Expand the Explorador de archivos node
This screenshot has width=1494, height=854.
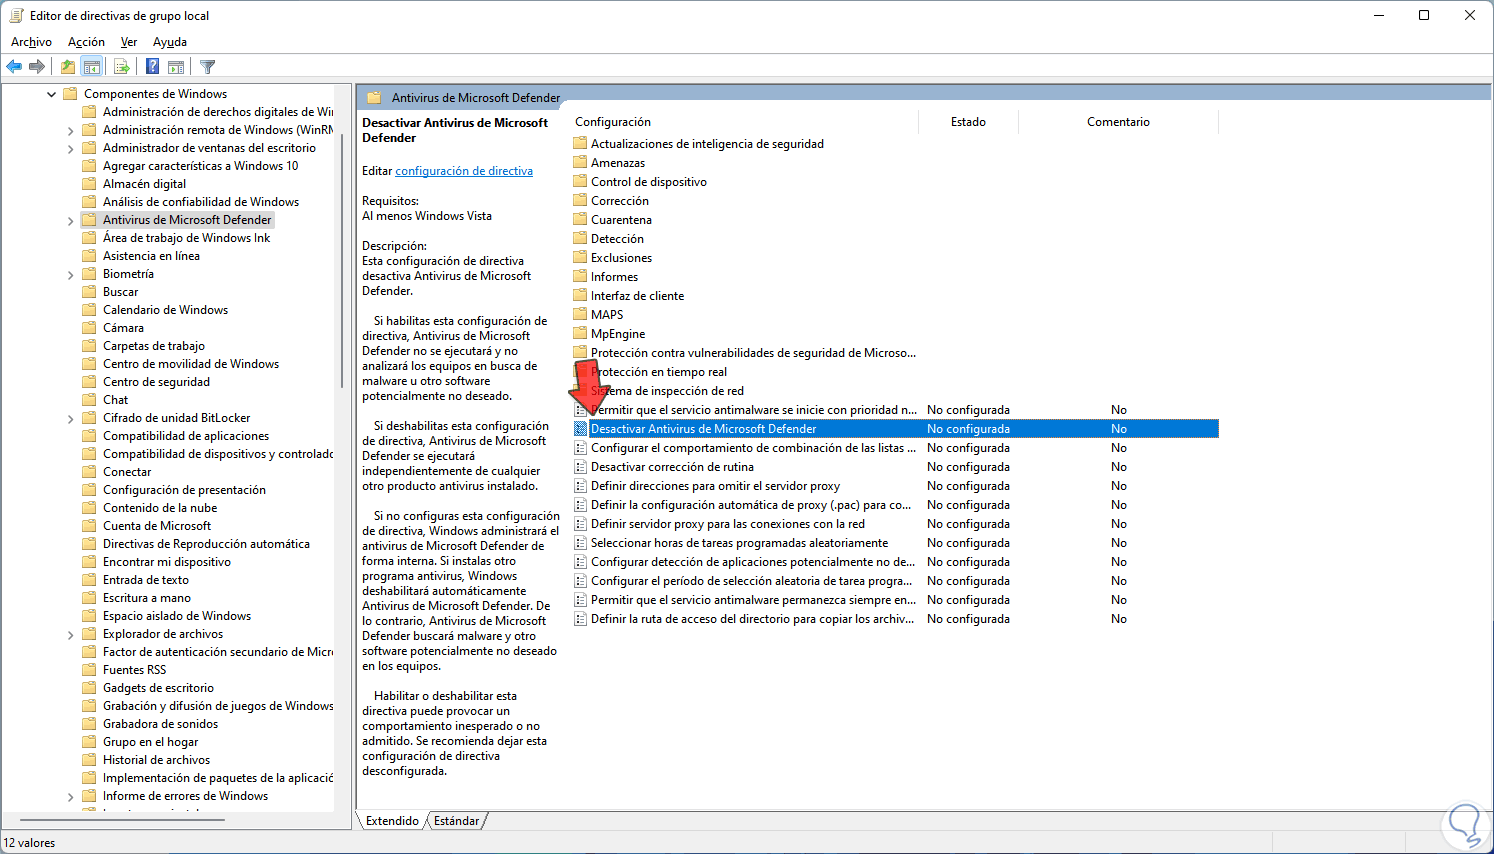(70, 635)
